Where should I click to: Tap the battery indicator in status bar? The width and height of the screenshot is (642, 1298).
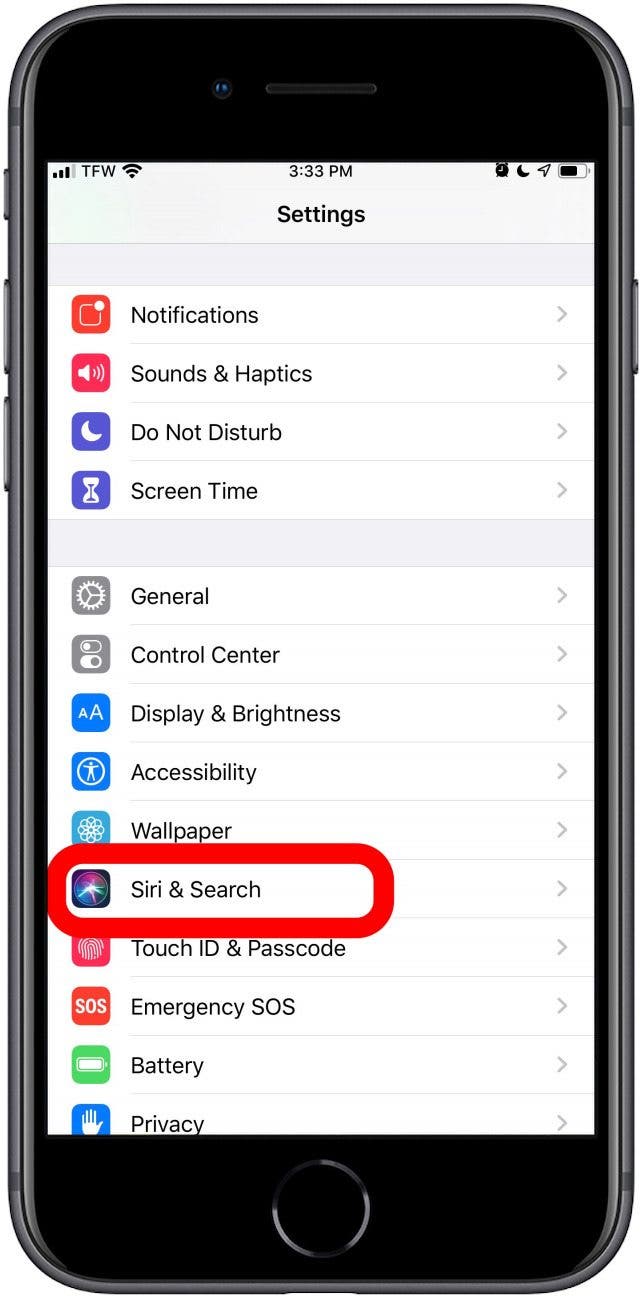click(573, 171)
